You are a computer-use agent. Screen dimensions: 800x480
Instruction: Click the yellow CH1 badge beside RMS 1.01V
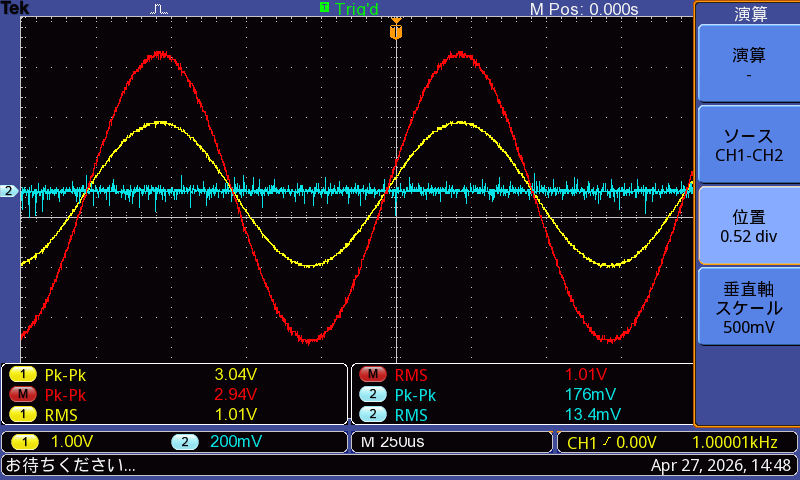[x=23, y=414]
